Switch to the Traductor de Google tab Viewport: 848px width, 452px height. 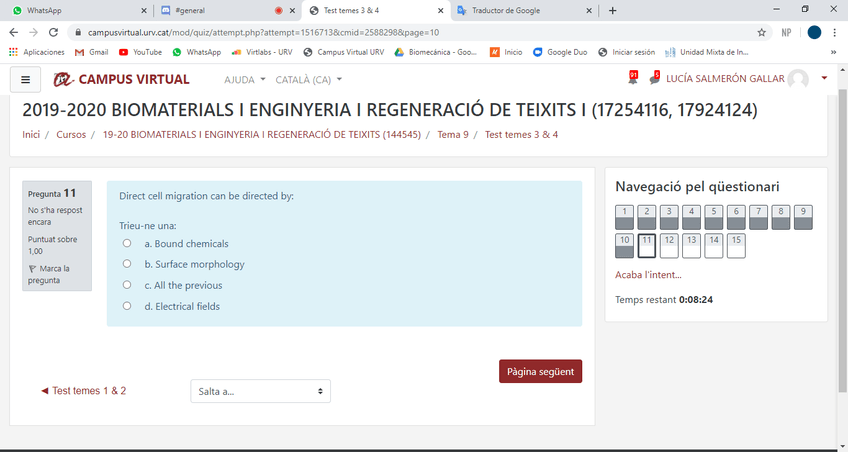[x=522, y=10]
